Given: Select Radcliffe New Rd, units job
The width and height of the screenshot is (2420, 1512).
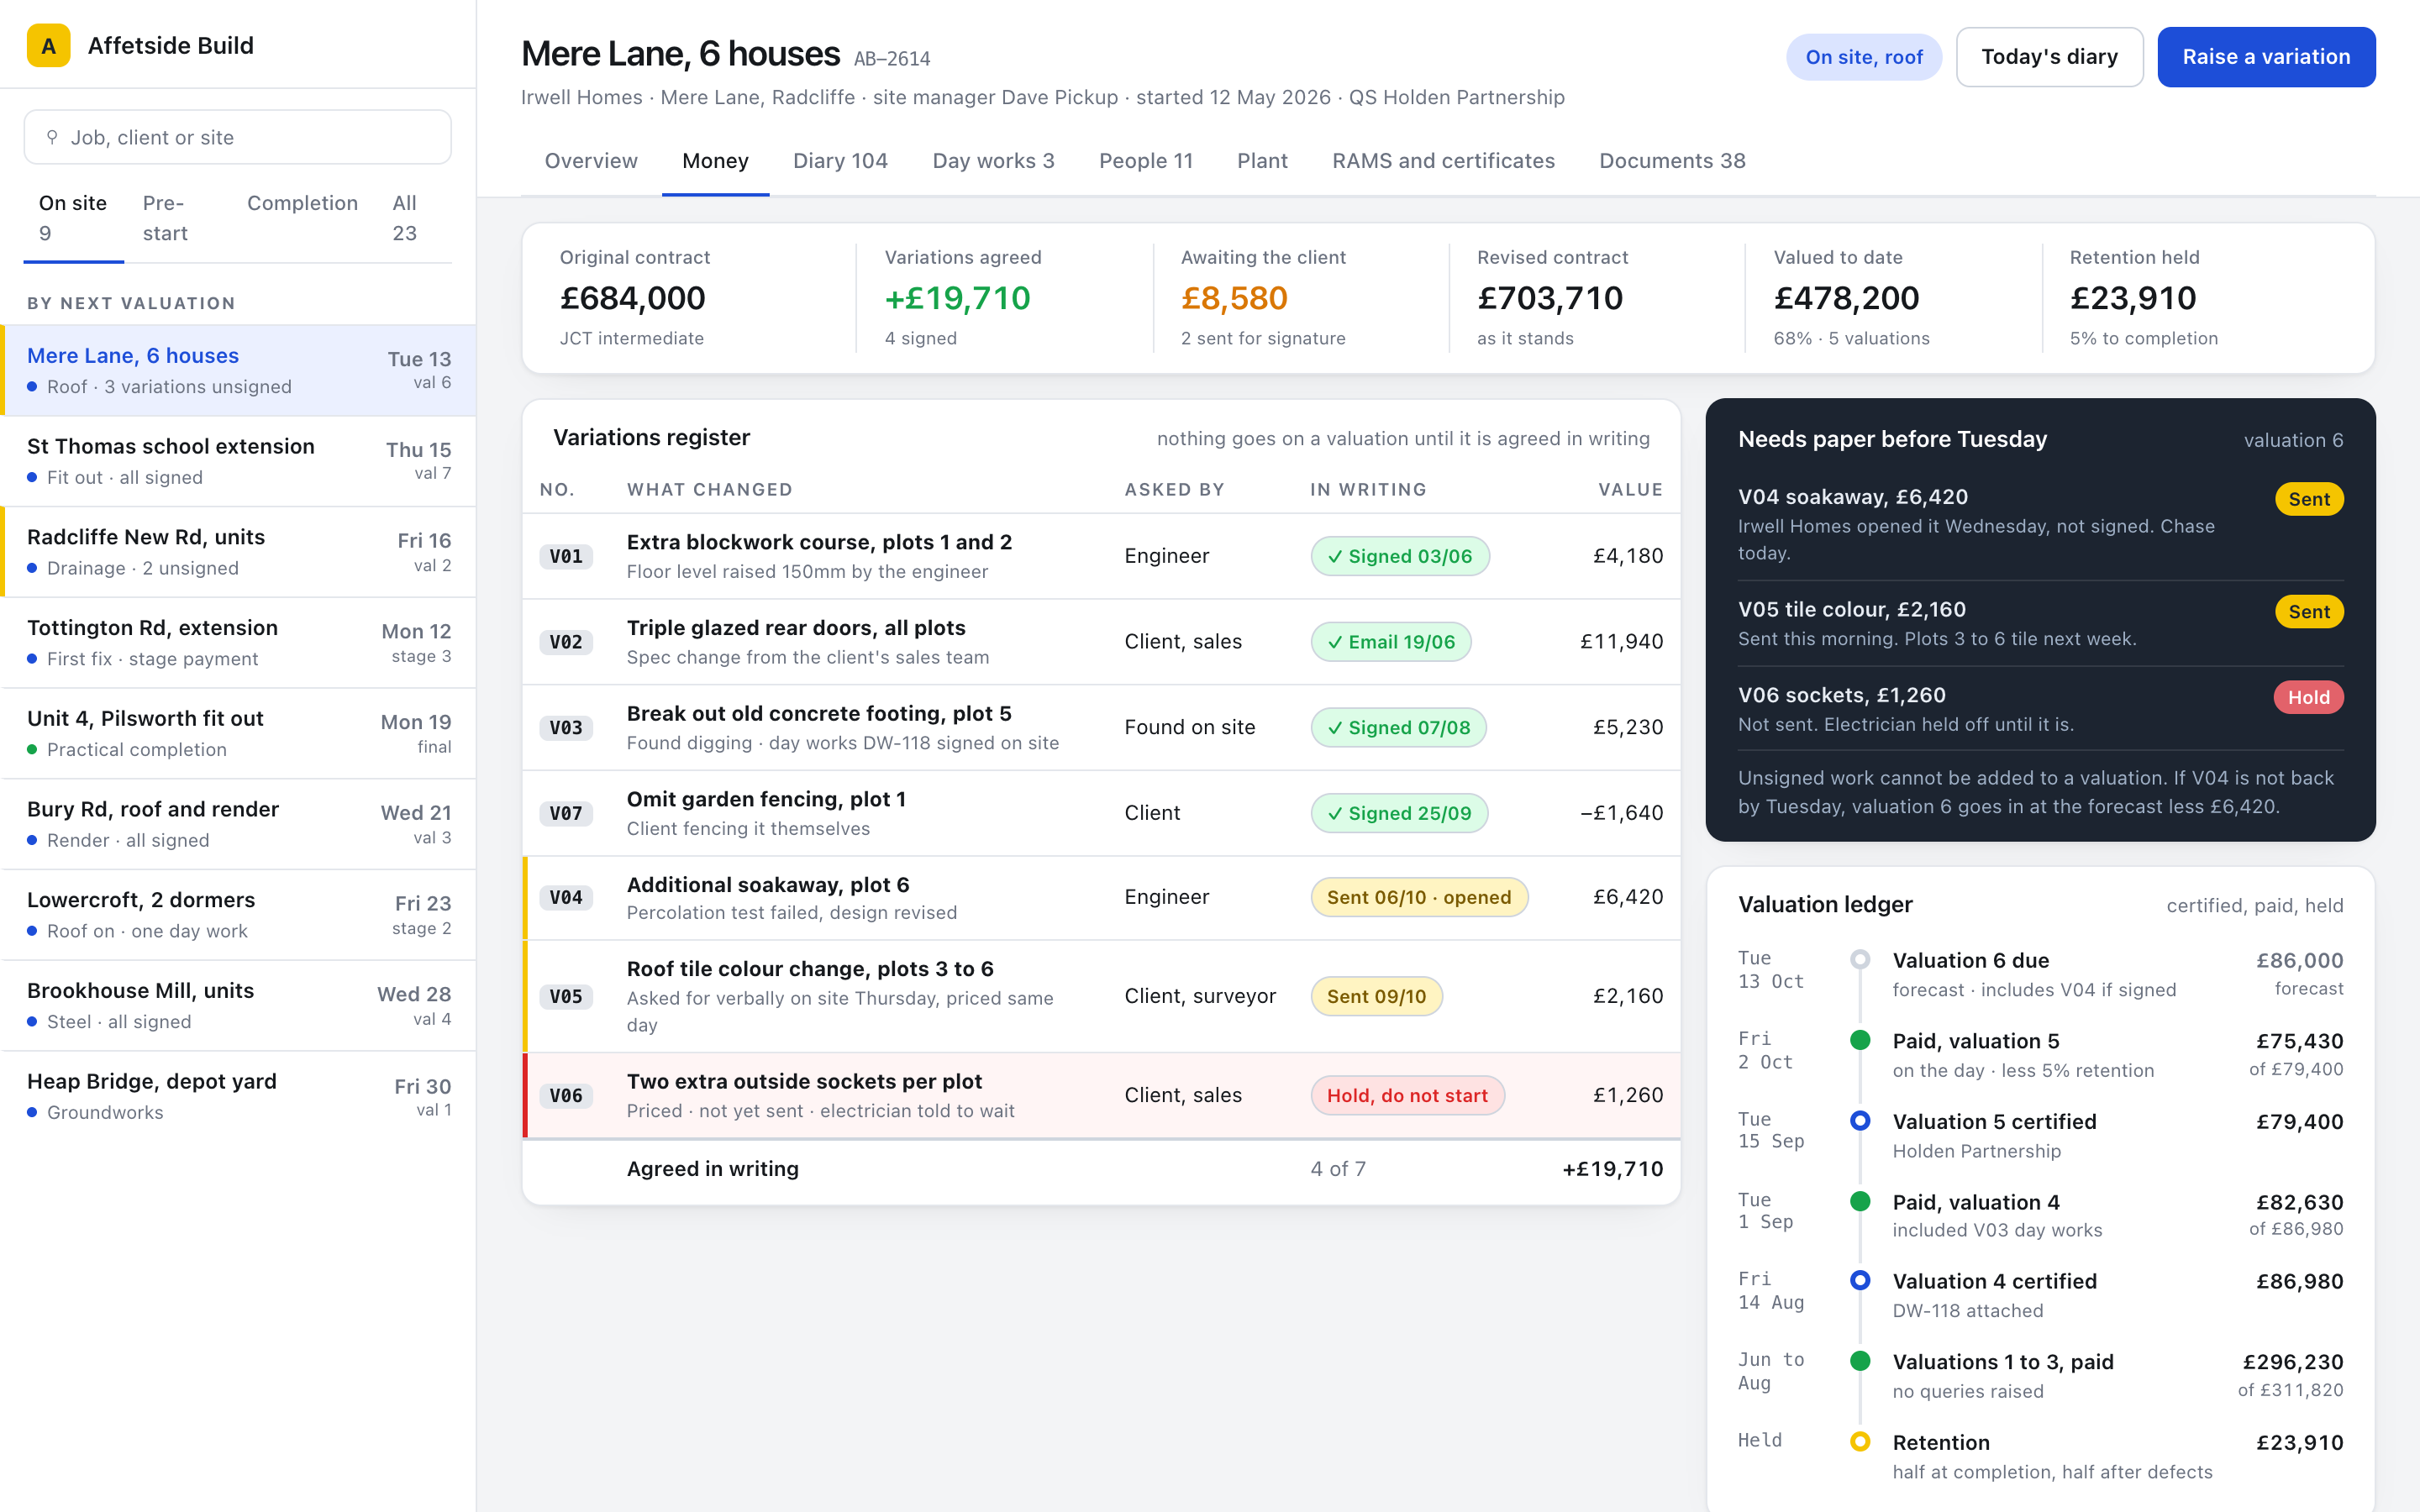Looking at the screenshot, I should [238, 552].
